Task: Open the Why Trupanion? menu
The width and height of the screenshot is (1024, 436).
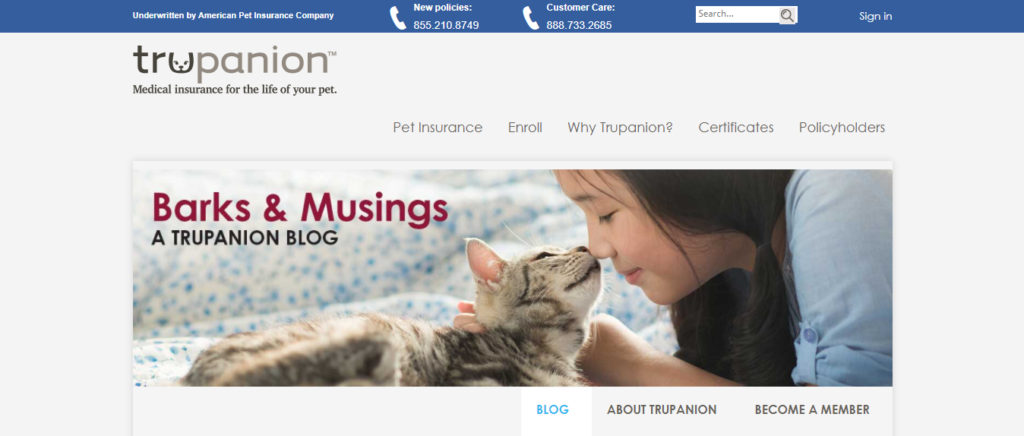Action: tap(620, 127)
